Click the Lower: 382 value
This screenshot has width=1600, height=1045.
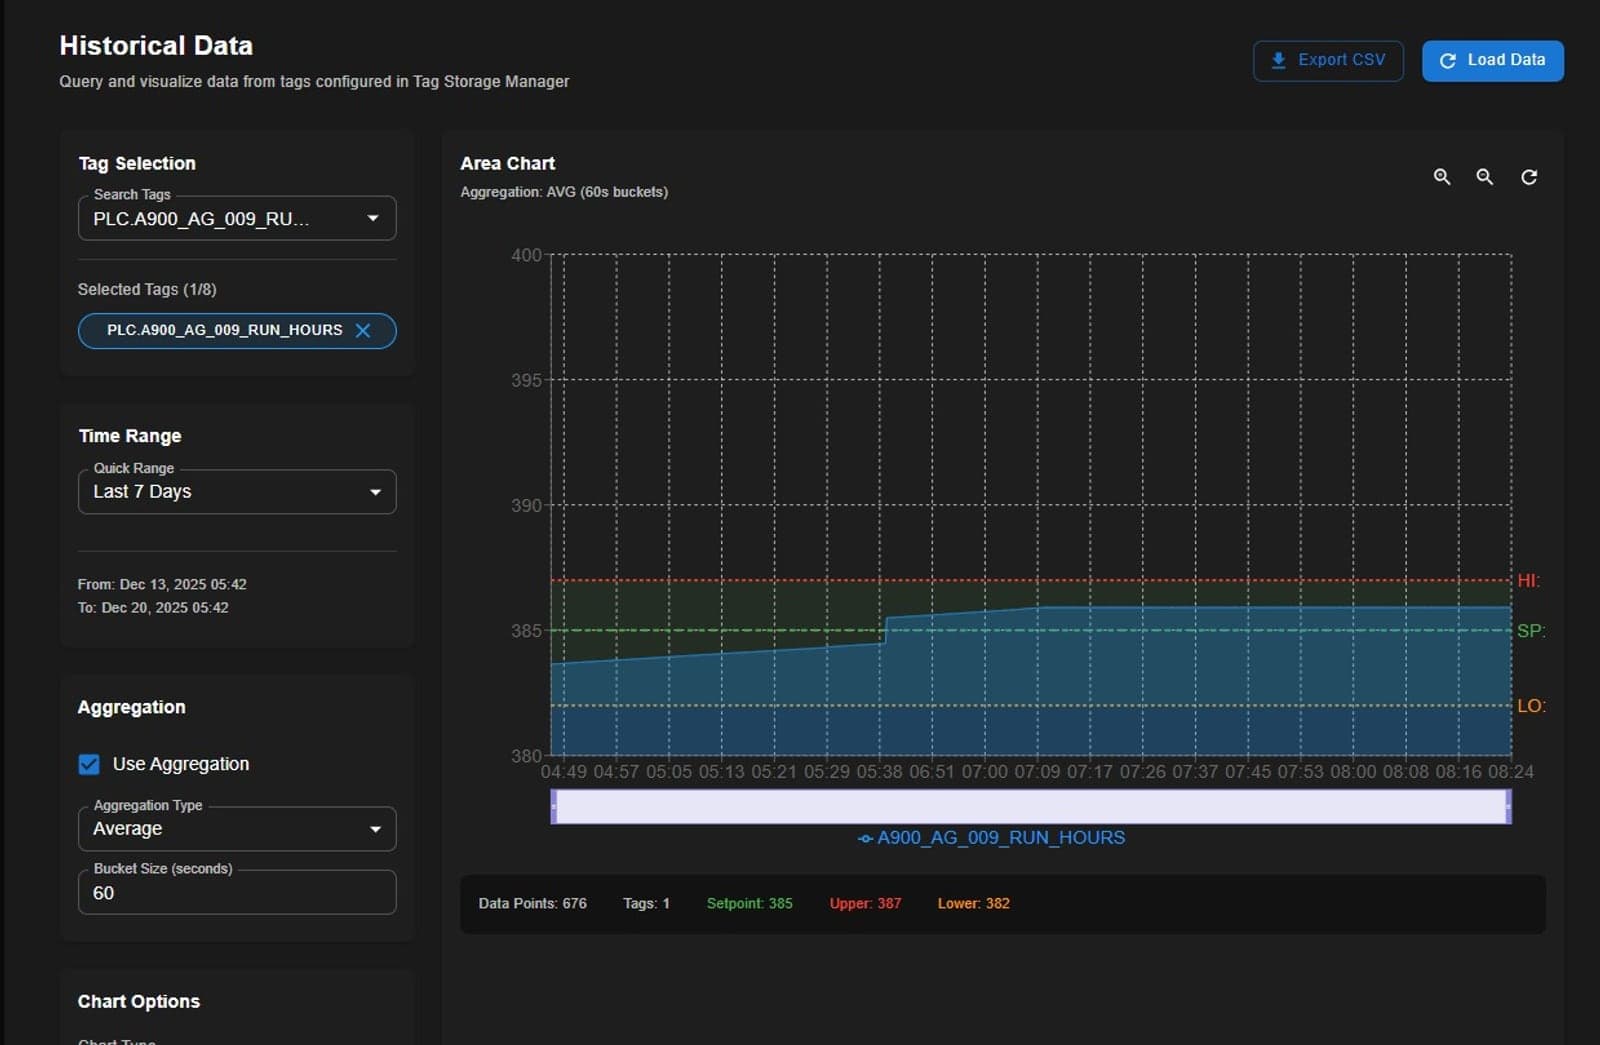(x=973, y=903)
